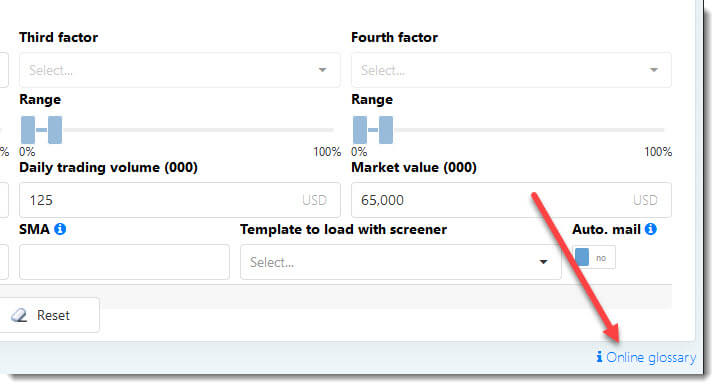
Task: Click Third factor range left handle
Action: (x=28, y=130)
